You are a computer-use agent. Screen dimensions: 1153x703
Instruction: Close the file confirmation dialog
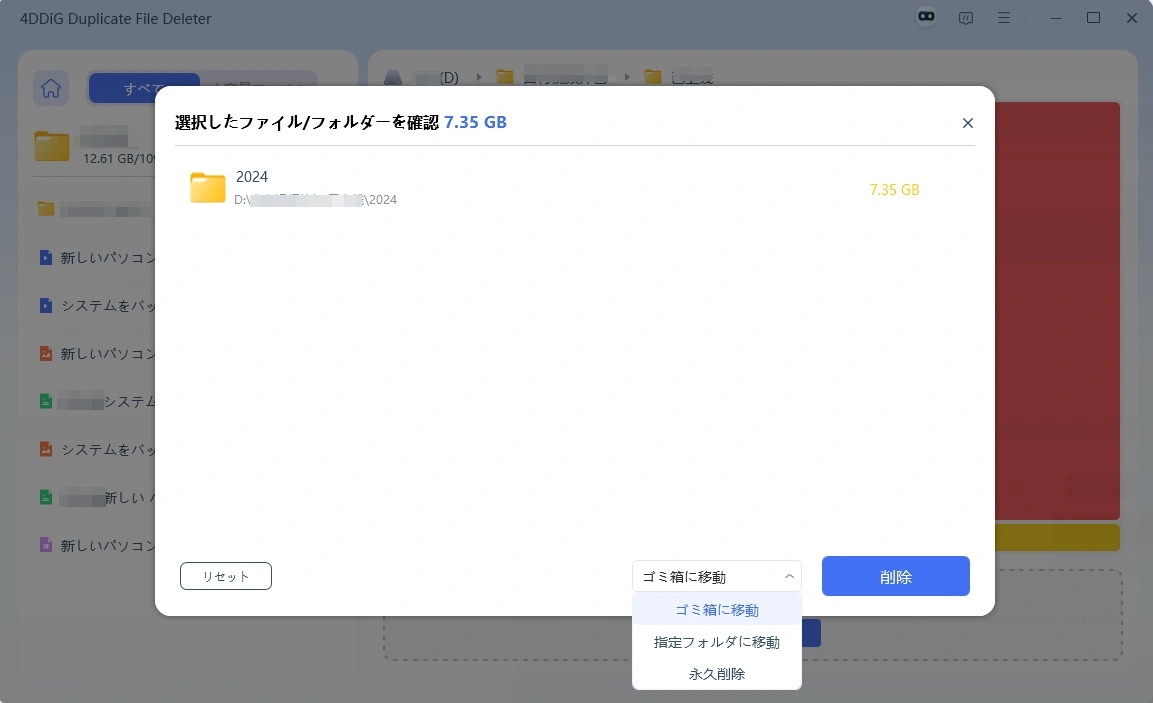click(x=968, y=123)
